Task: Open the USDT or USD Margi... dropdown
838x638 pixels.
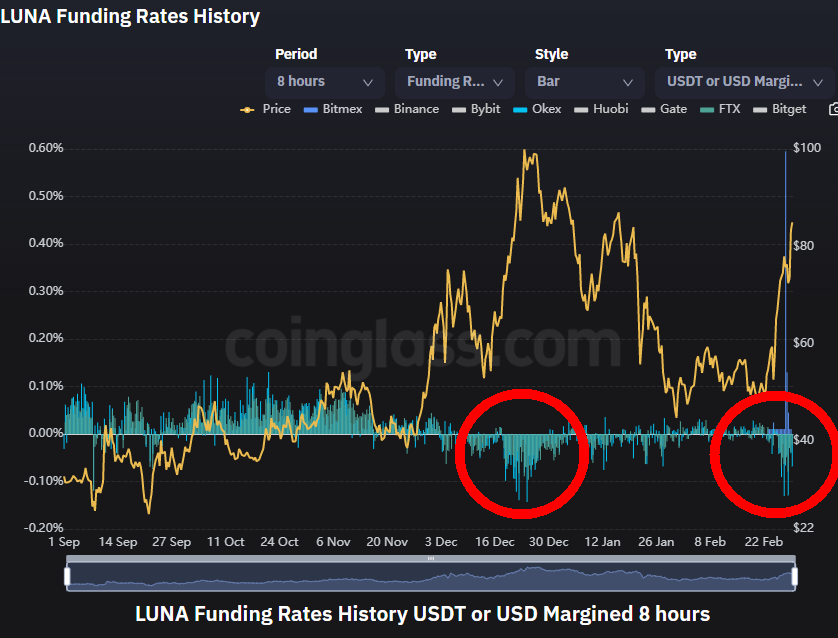Action: 744,82
